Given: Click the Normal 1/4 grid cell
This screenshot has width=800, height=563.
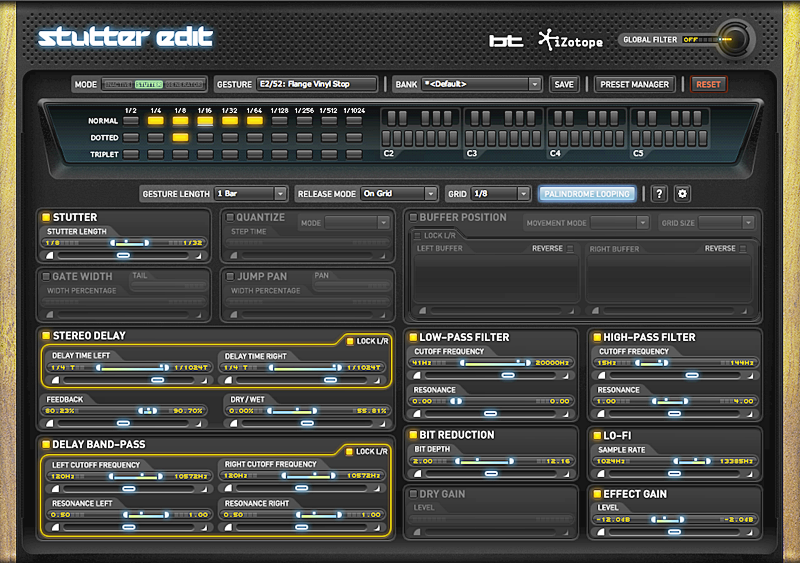Looking at the screenshot, I should tap(156, 121).
